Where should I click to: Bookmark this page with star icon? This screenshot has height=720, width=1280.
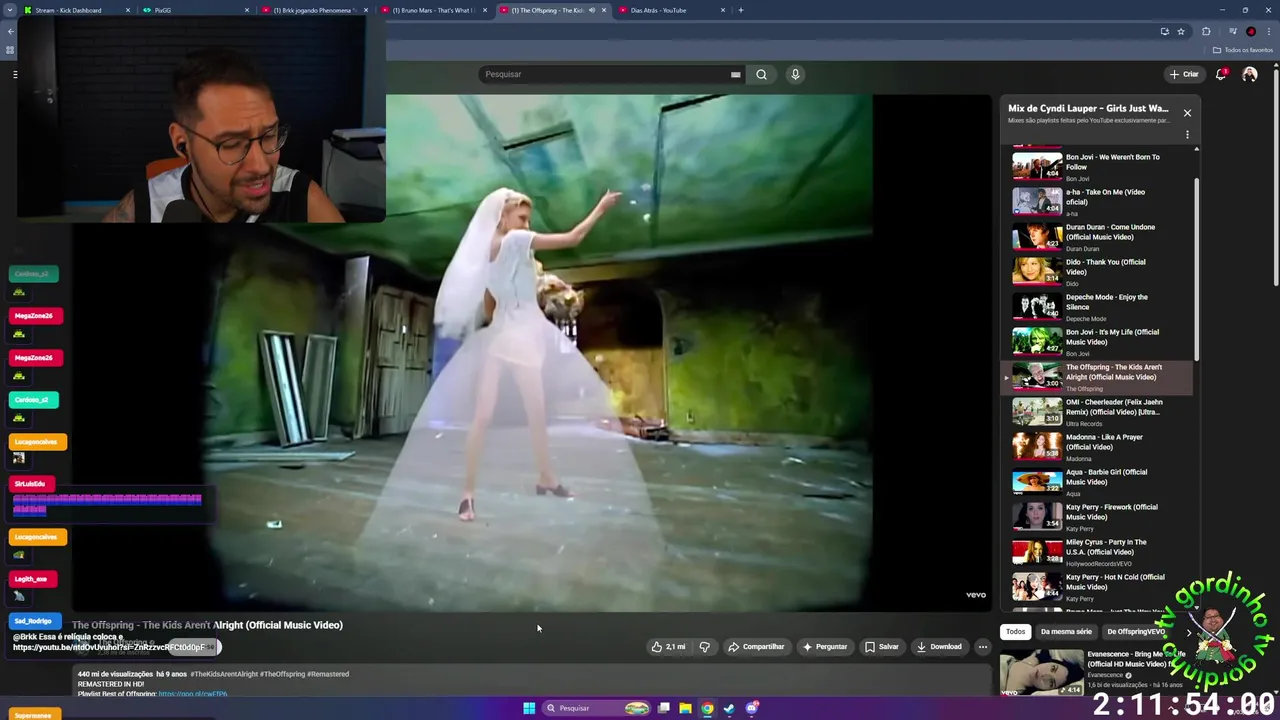pyautogui.click(x=1181, y=31)
